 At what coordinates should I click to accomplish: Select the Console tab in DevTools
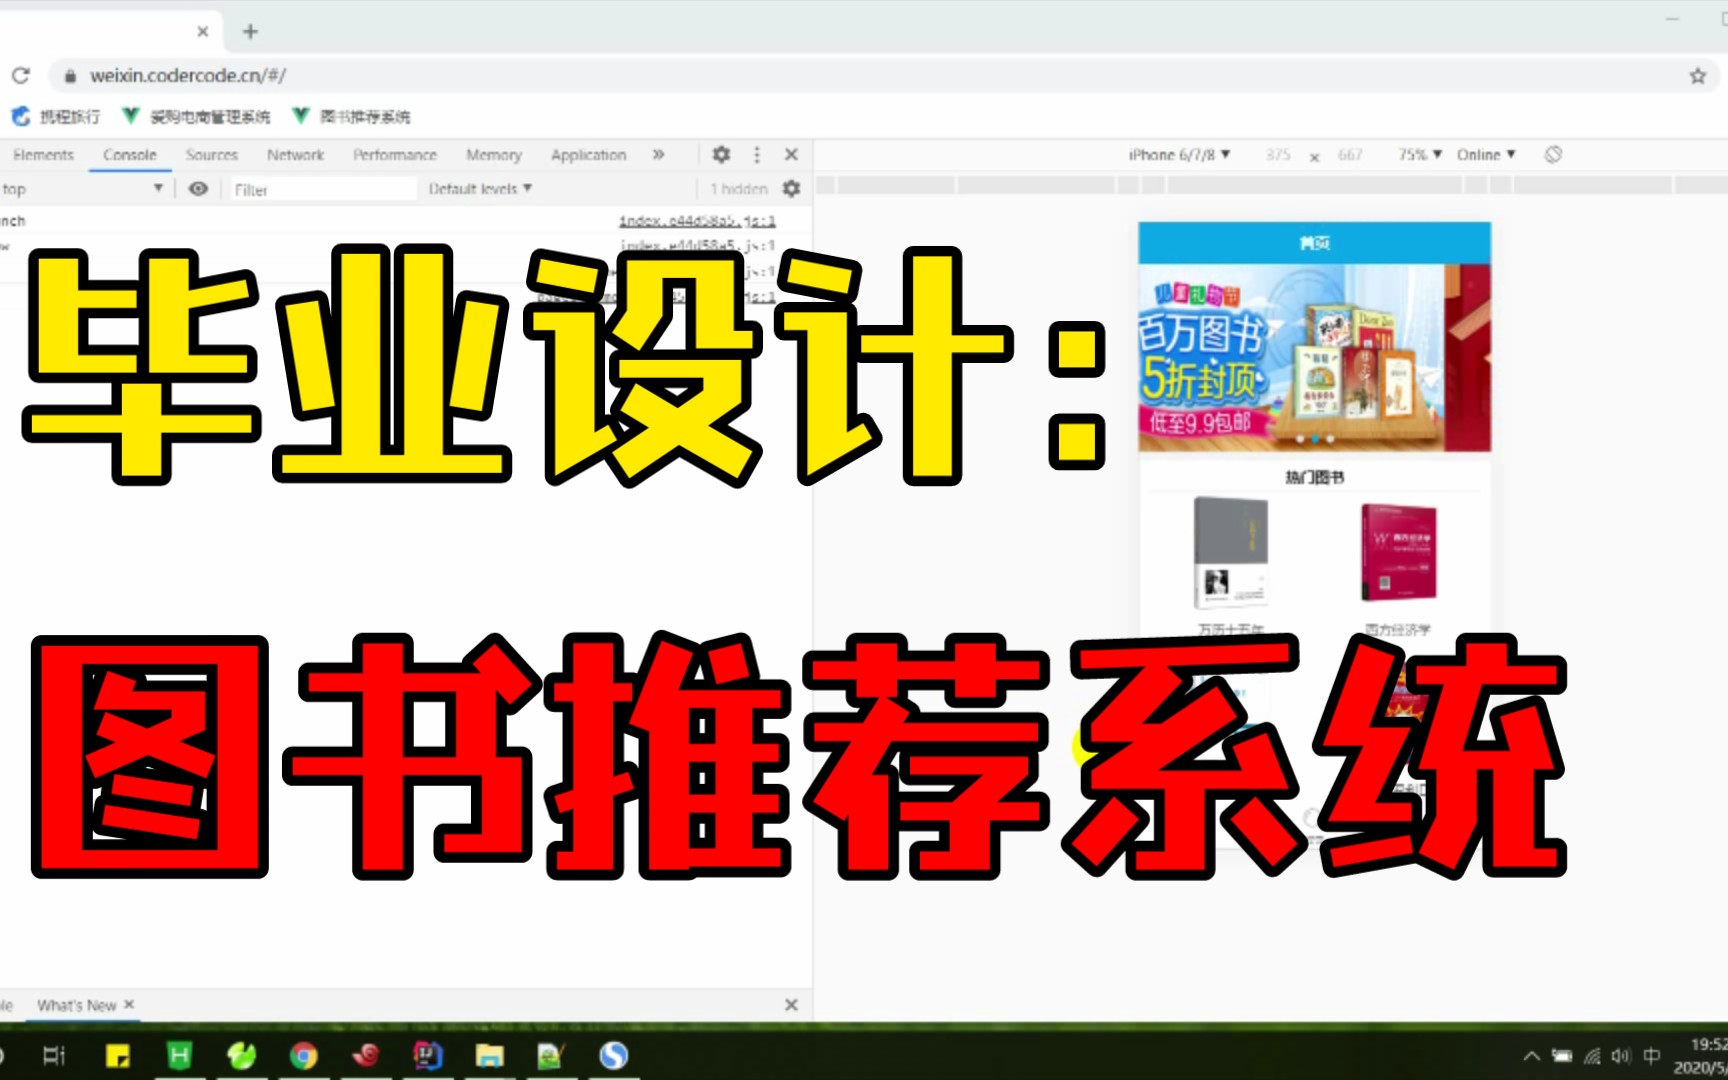pos(129,155)
